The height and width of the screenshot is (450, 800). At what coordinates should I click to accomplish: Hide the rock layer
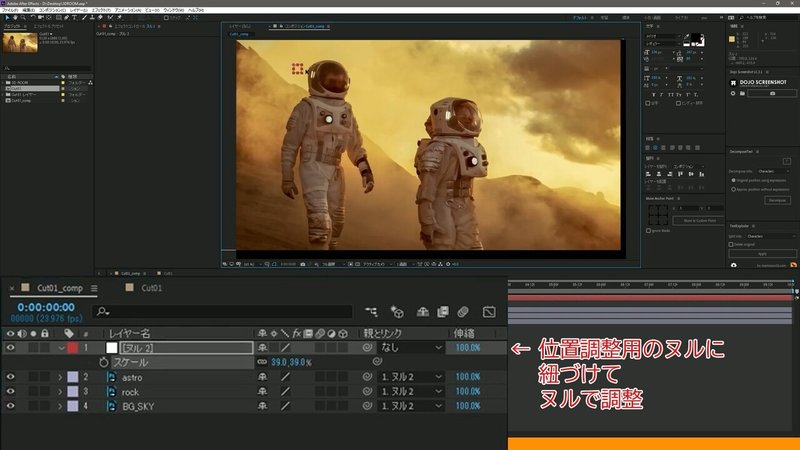pos(10,391)
